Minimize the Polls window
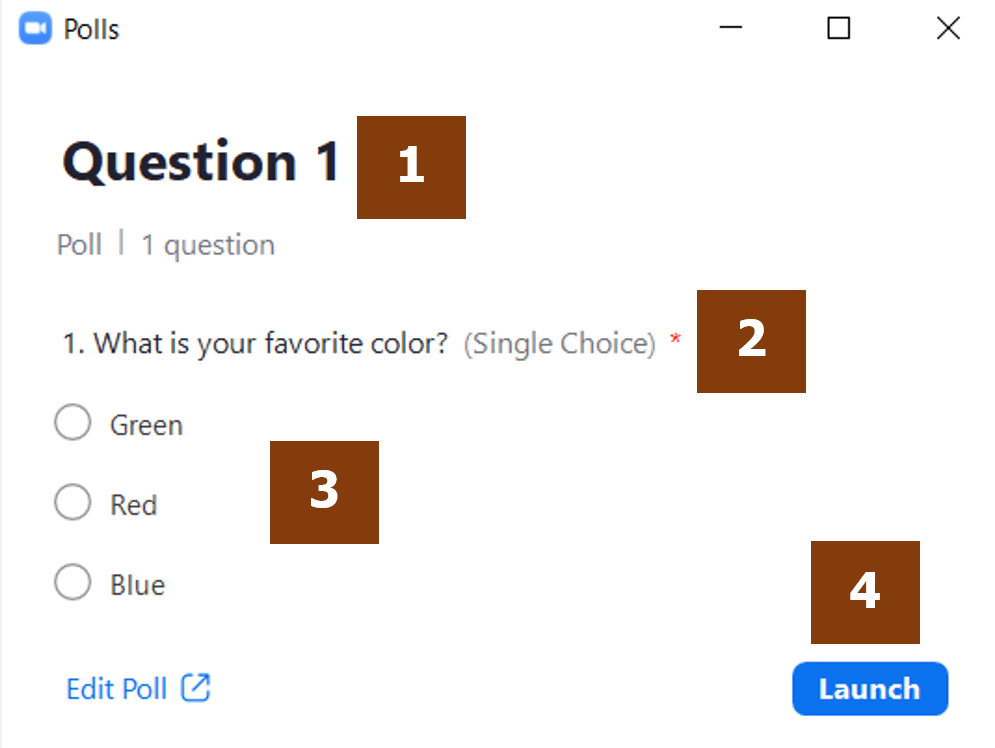Image resolution: width=995 pixels, height=748 pixels. pos(730,27)
